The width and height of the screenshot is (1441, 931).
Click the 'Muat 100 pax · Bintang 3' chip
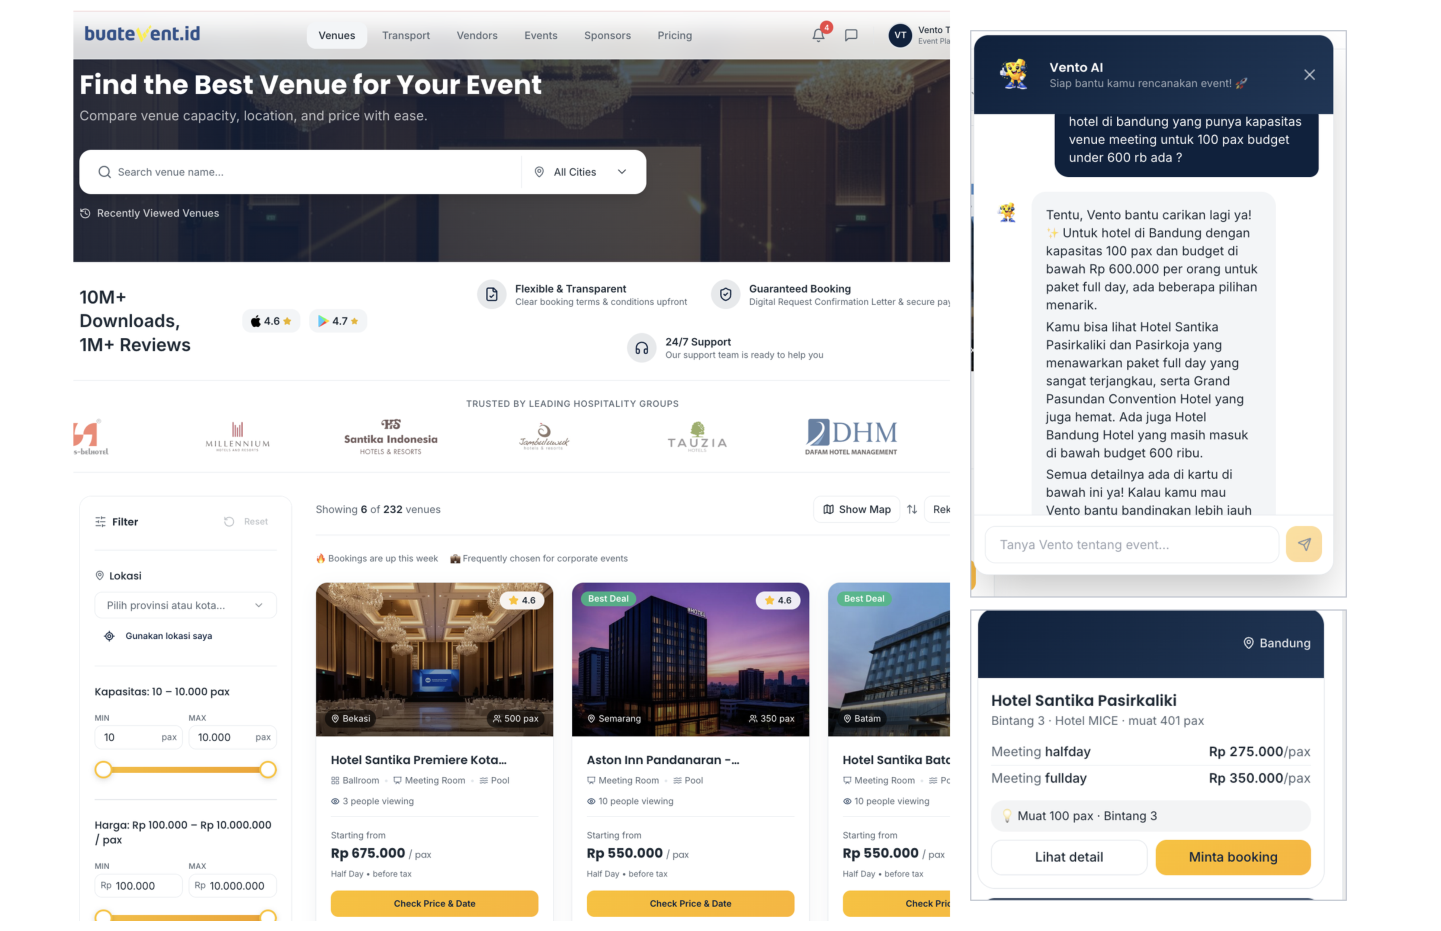pyautogui.click(x=1151, y=816)
